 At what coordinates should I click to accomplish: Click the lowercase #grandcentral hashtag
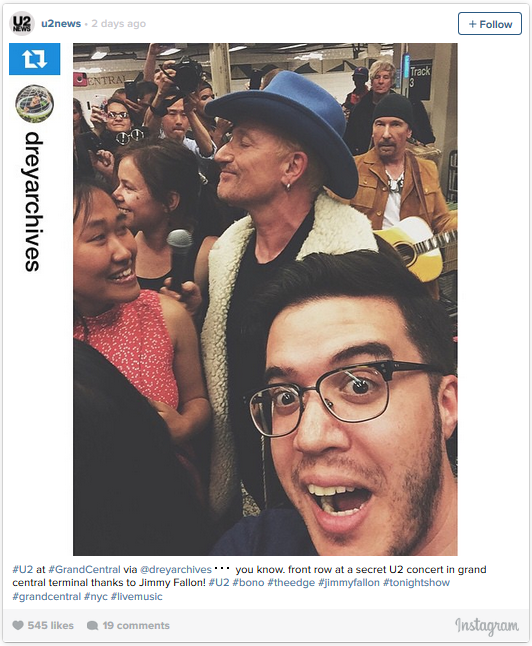click(47, 596)
